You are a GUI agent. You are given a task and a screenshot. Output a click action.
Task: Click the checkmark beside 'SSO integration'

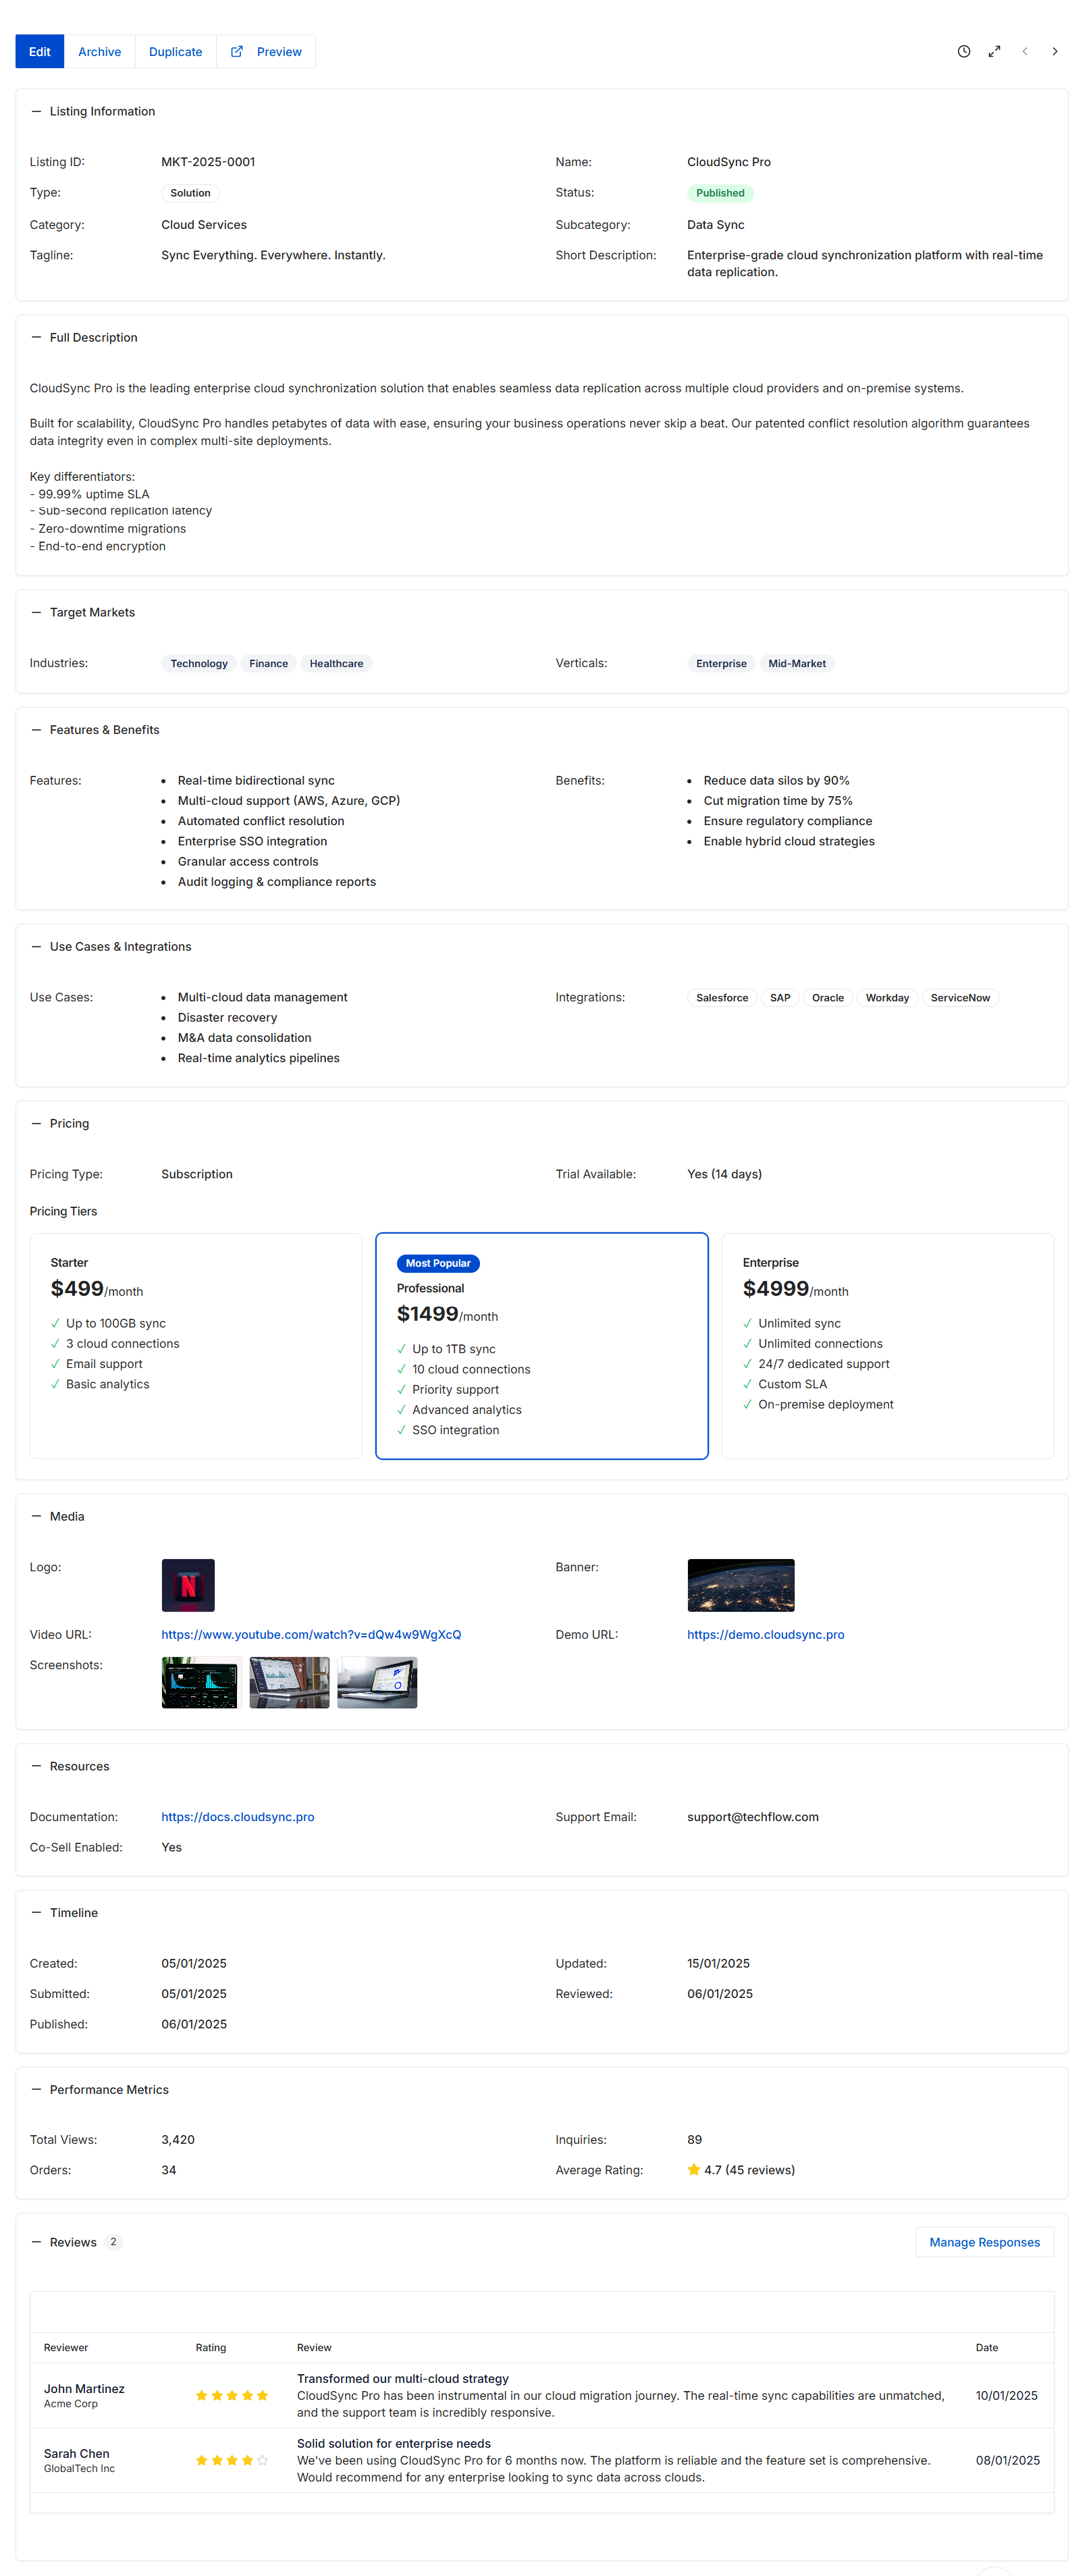coord(402,1431)
